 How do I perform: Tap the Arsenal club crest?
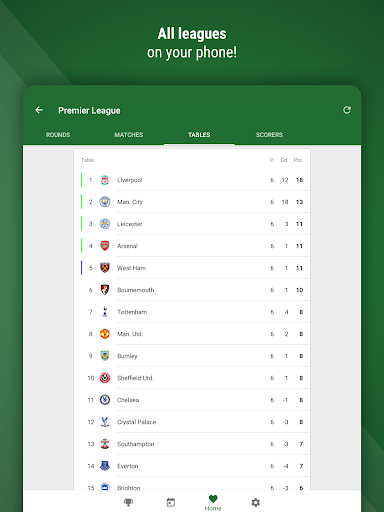105,246
